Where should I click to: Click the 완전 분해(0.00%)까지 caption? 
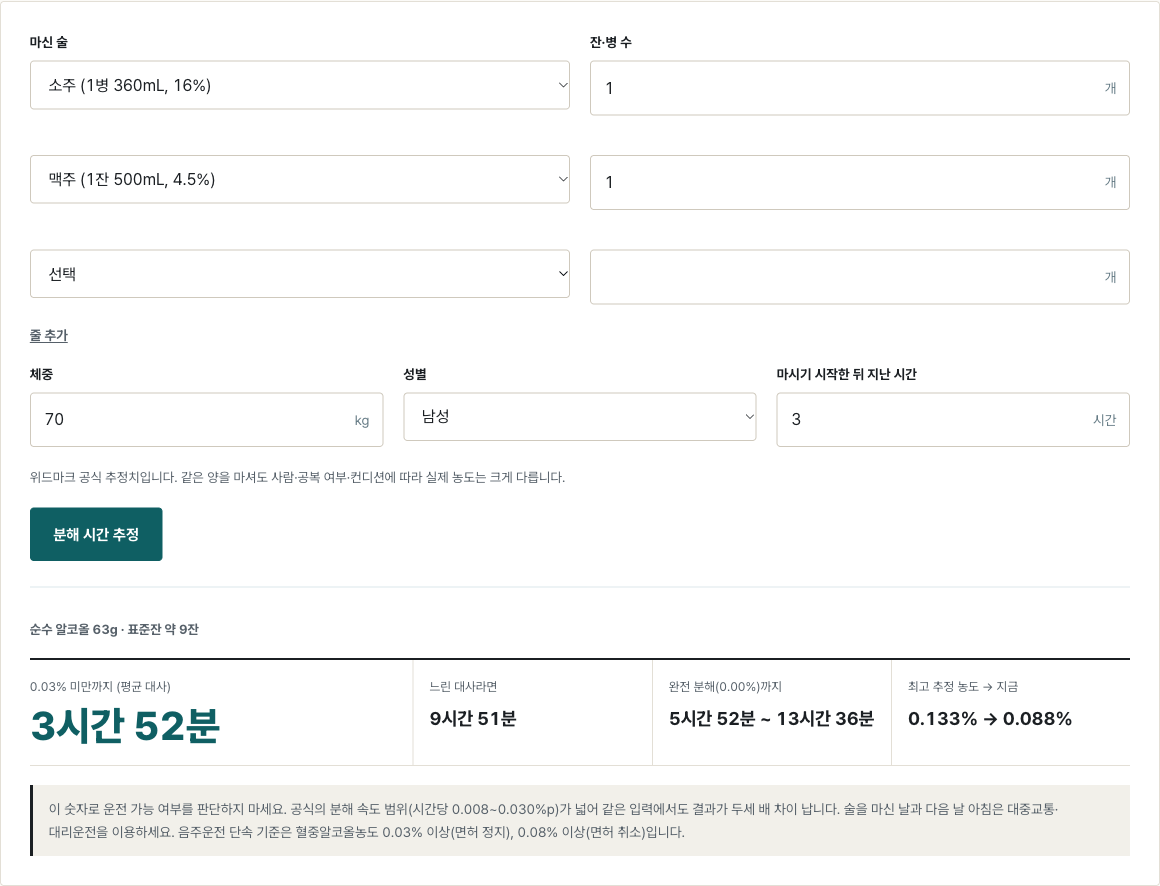pos(725,686)
